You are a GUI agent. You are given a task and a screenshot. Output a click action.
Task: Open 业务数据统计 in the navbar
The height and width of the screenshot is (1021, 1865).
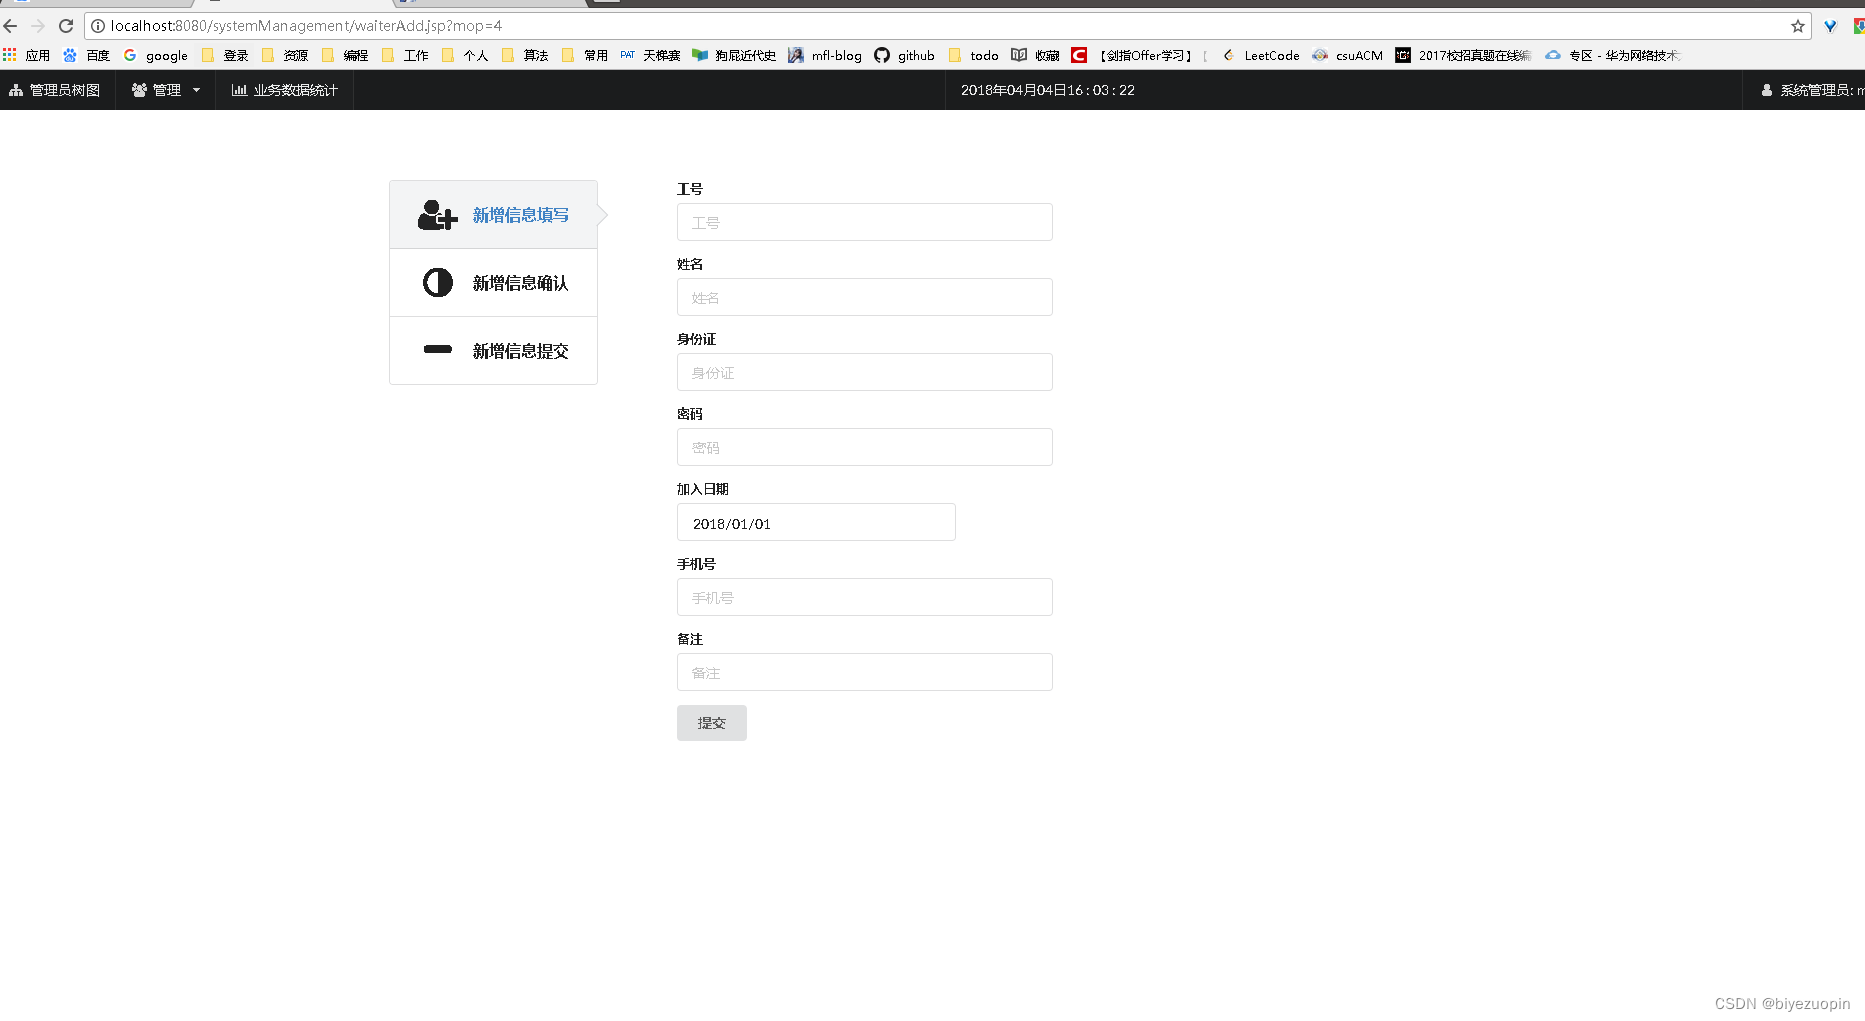tap(285, 90)
